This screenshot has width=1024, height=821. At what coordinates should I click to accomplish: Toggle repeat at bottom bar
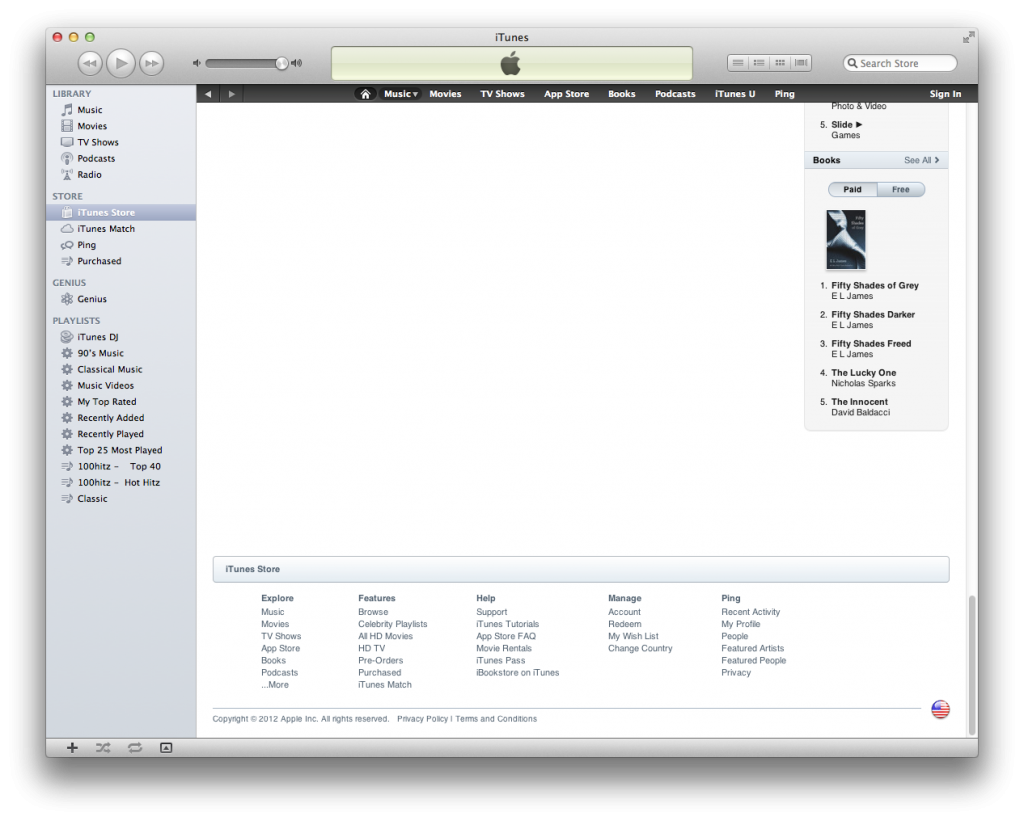pyautogui.click(x=135, y=748)
